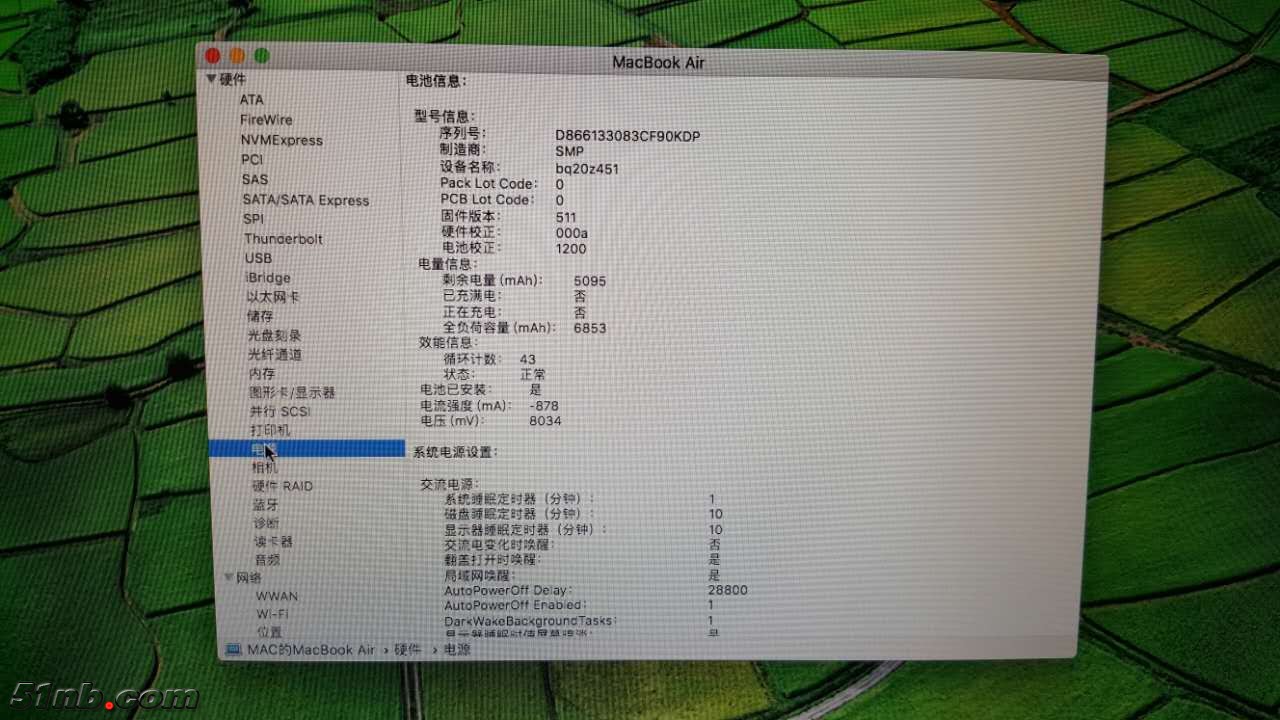Select Wi-Fi under 网络

[x=273, y=614]
